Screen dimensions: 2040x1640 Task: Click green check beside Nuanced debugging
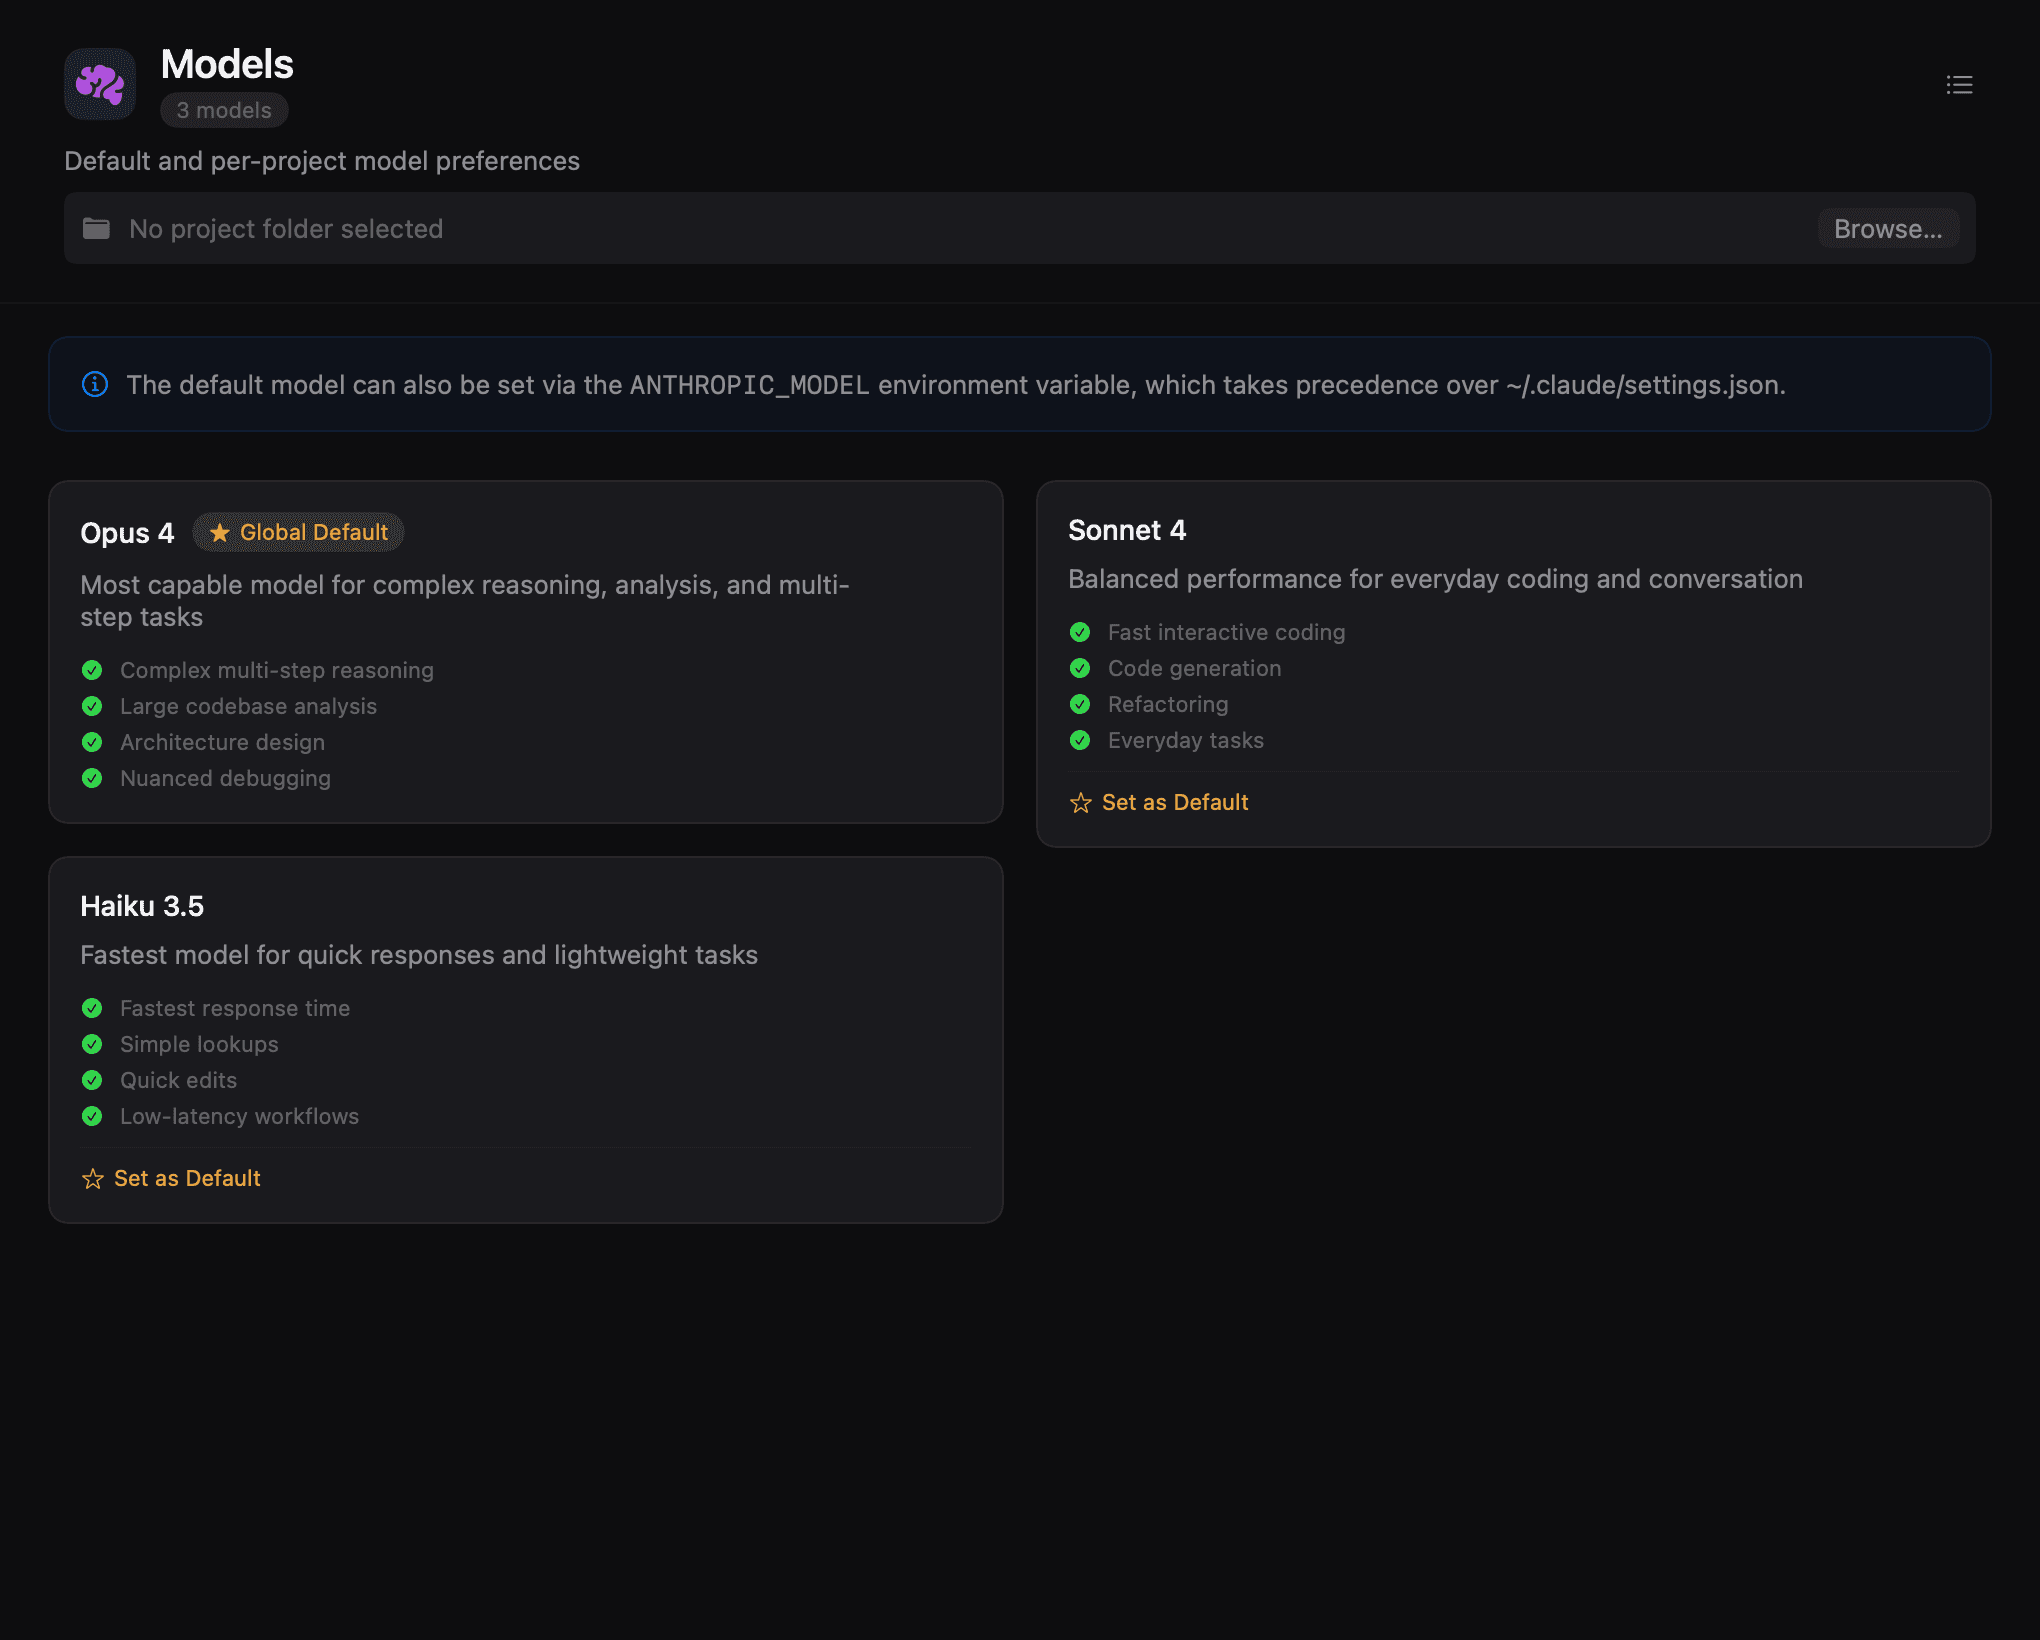coord(92,778)
